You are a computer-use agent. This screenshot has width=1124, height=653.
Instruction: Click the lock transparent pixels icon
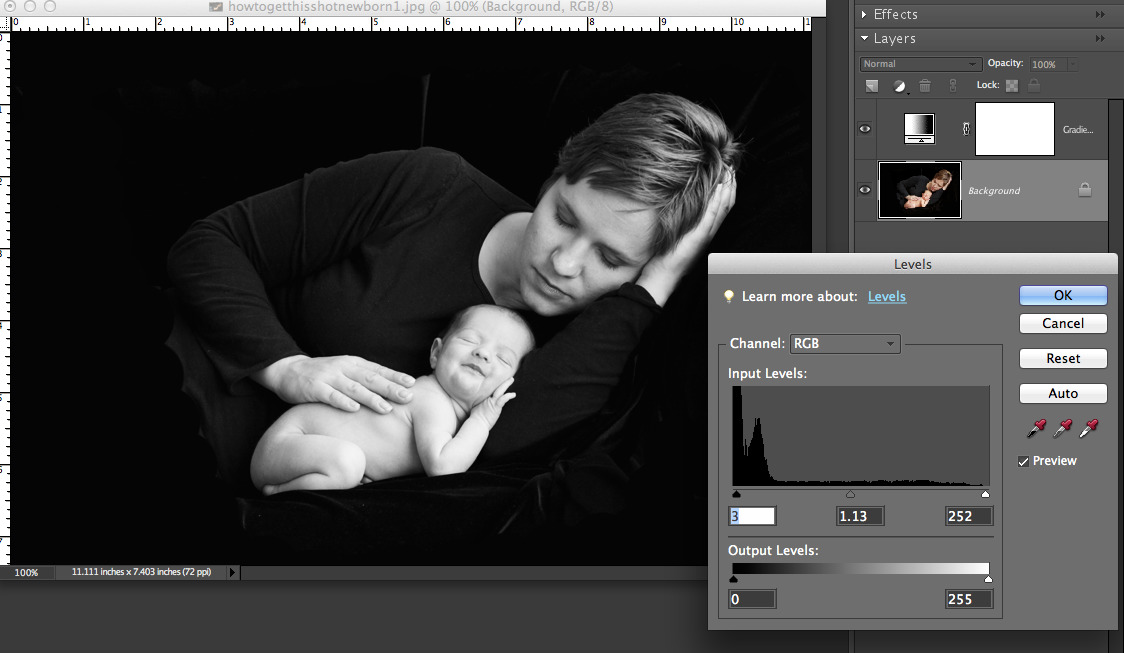1011,87
